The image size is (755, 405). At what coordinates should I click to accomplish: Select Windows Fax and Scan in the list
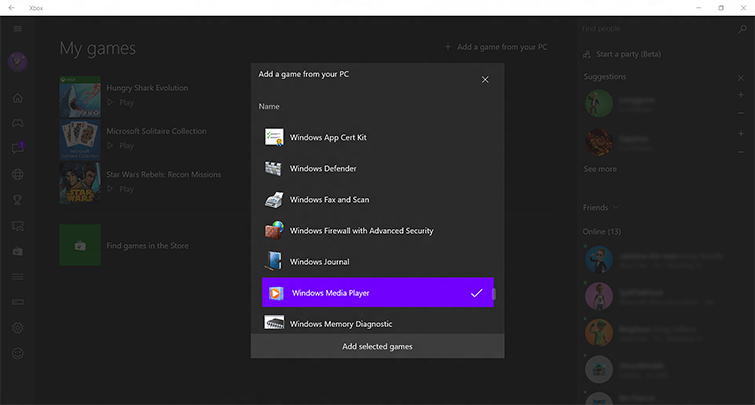378,199
